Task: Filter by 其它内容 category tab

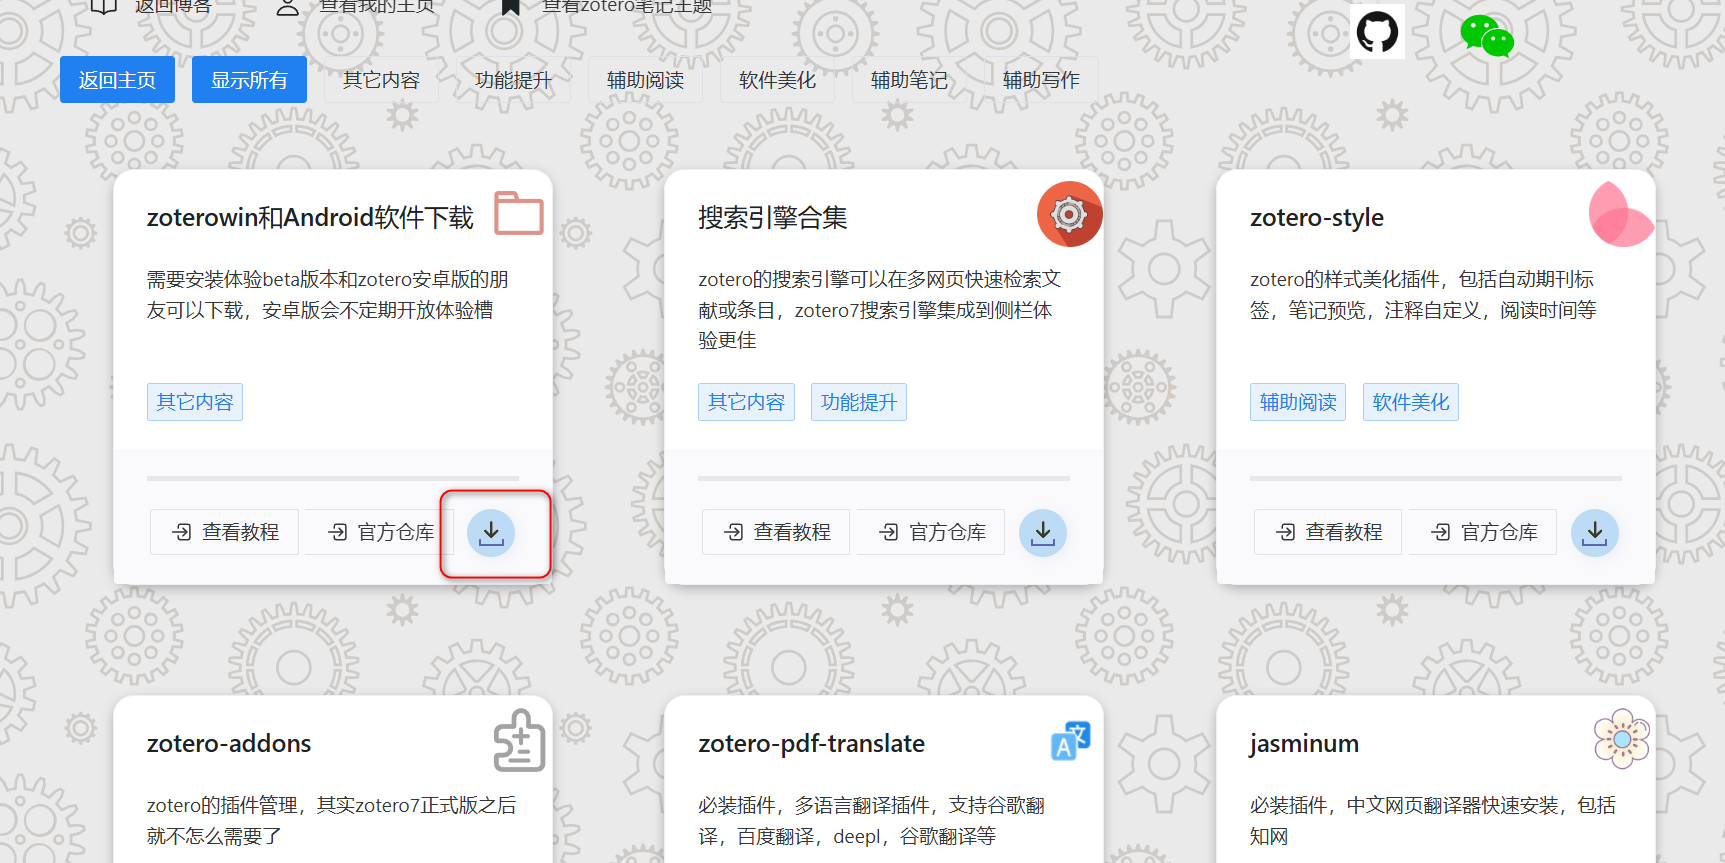Action: (381, 80)
